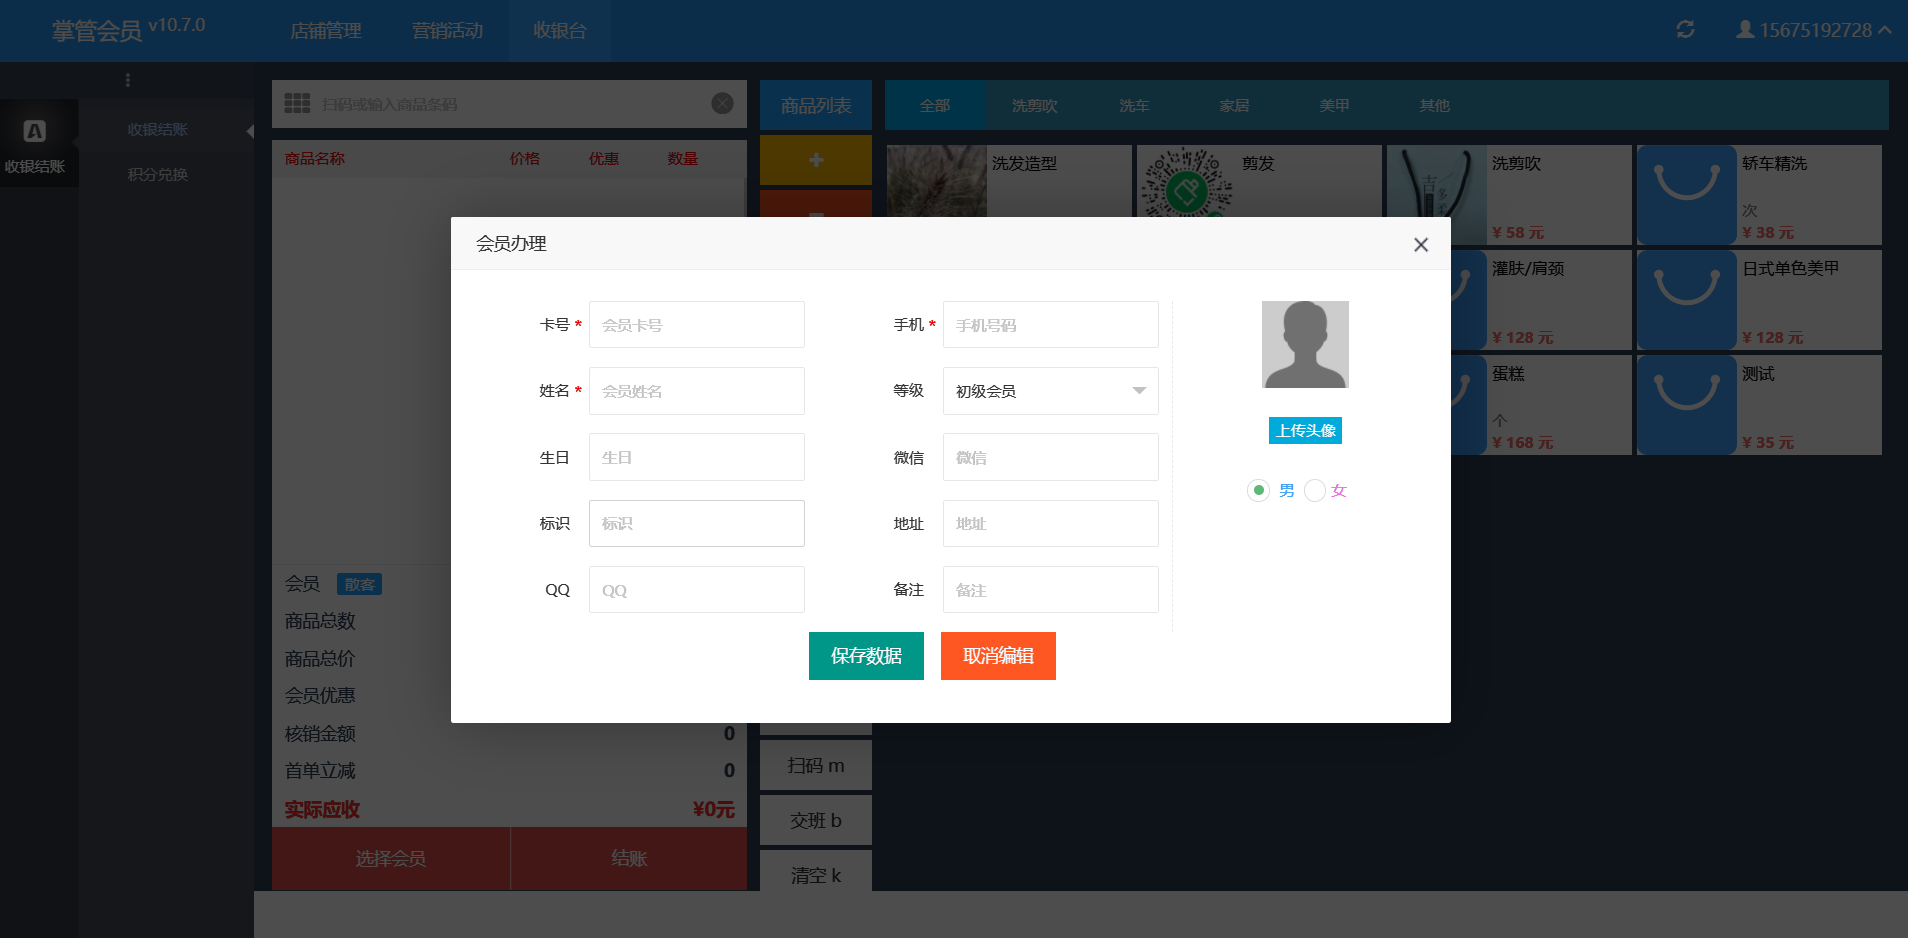The height and width of the screenshot is (938, 1908).
Task: Clear the barcode search with X icon
Action: point(722,104)
